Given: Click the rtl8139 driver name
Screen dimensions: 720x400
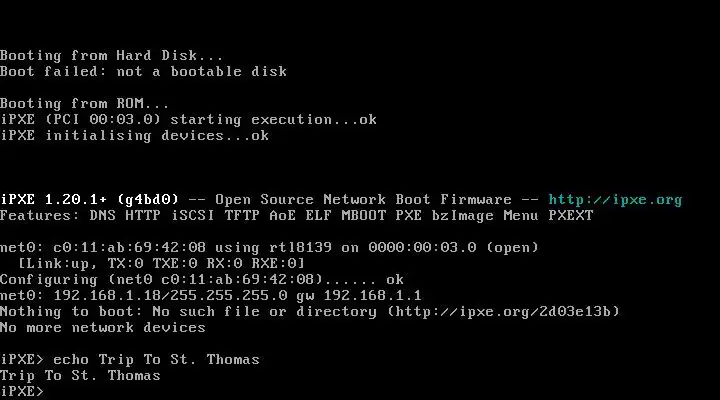Looking at the screenshot, I should [x=300, y=248].
